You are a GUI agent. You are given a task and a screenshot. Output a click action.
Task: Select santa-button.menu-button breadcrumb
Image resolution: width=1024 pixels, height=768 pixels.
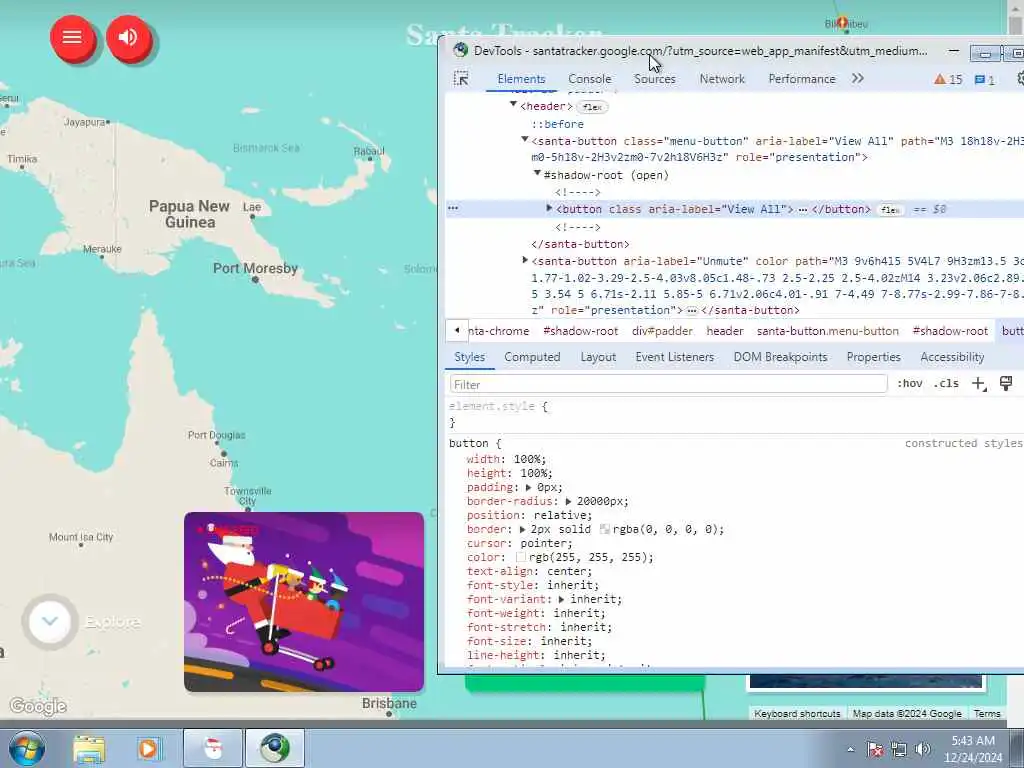coord(827,331)
